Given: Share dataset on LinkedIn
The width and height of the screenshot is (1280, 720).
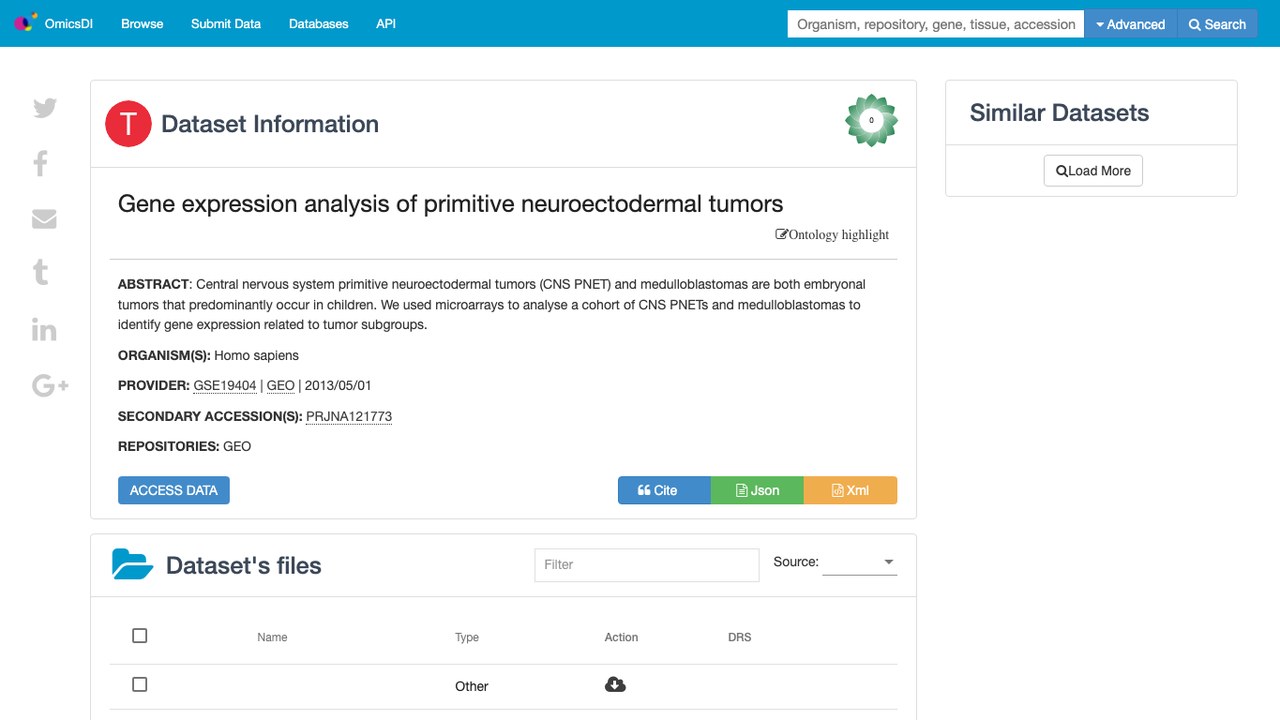Looking at the screenshot, I should click(44, 329).
